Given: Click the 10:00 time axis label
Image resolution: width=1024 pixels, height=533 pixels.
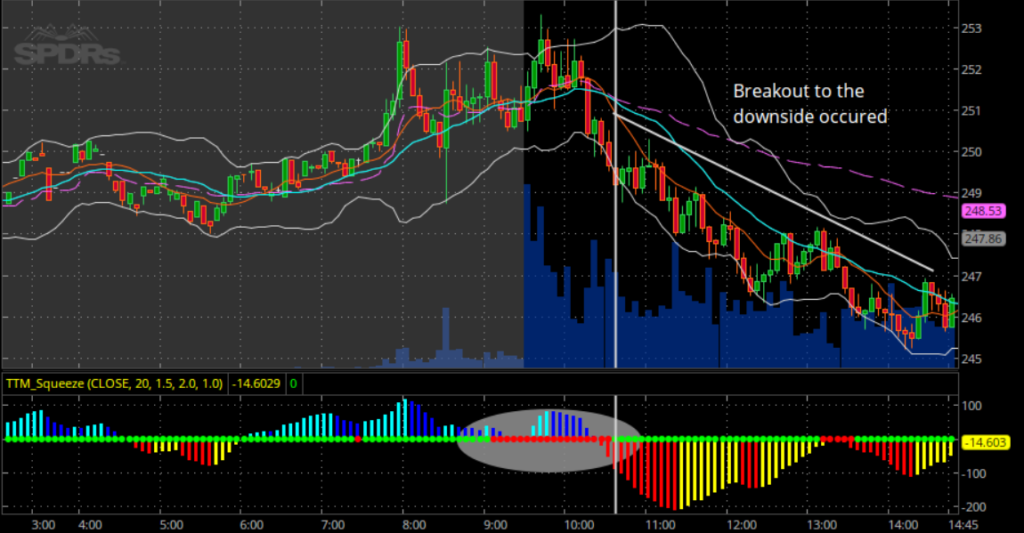Looking at the screenshot, I should 579,525.
